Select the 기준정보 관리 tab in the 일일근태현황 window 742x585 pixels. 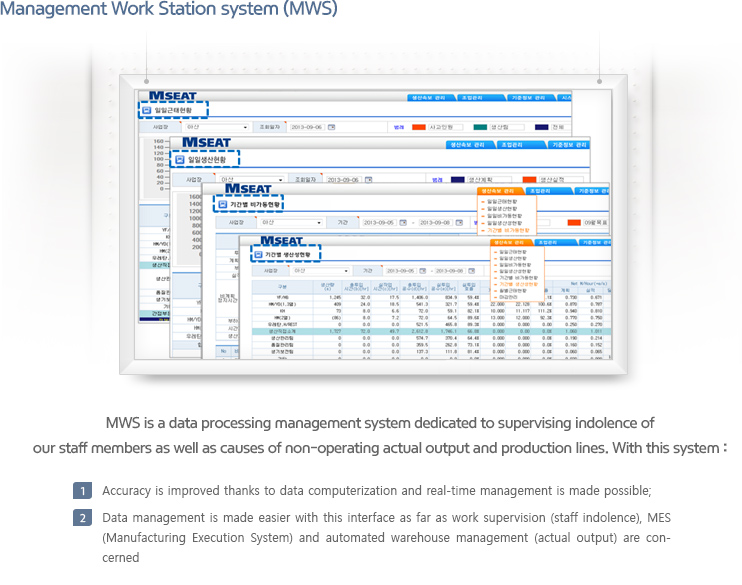click(530, 98)
